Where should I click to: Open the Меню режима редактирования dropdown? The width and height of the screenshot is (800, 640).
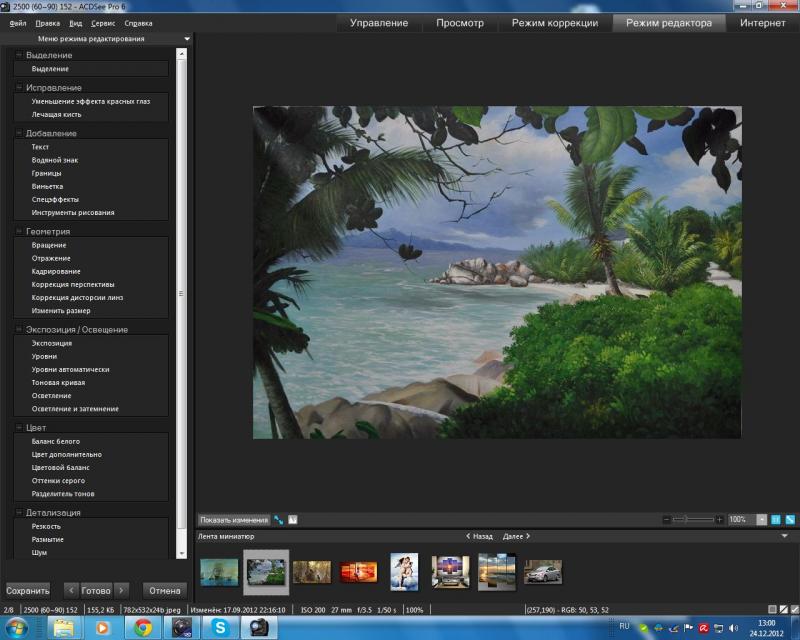(187, 39)
